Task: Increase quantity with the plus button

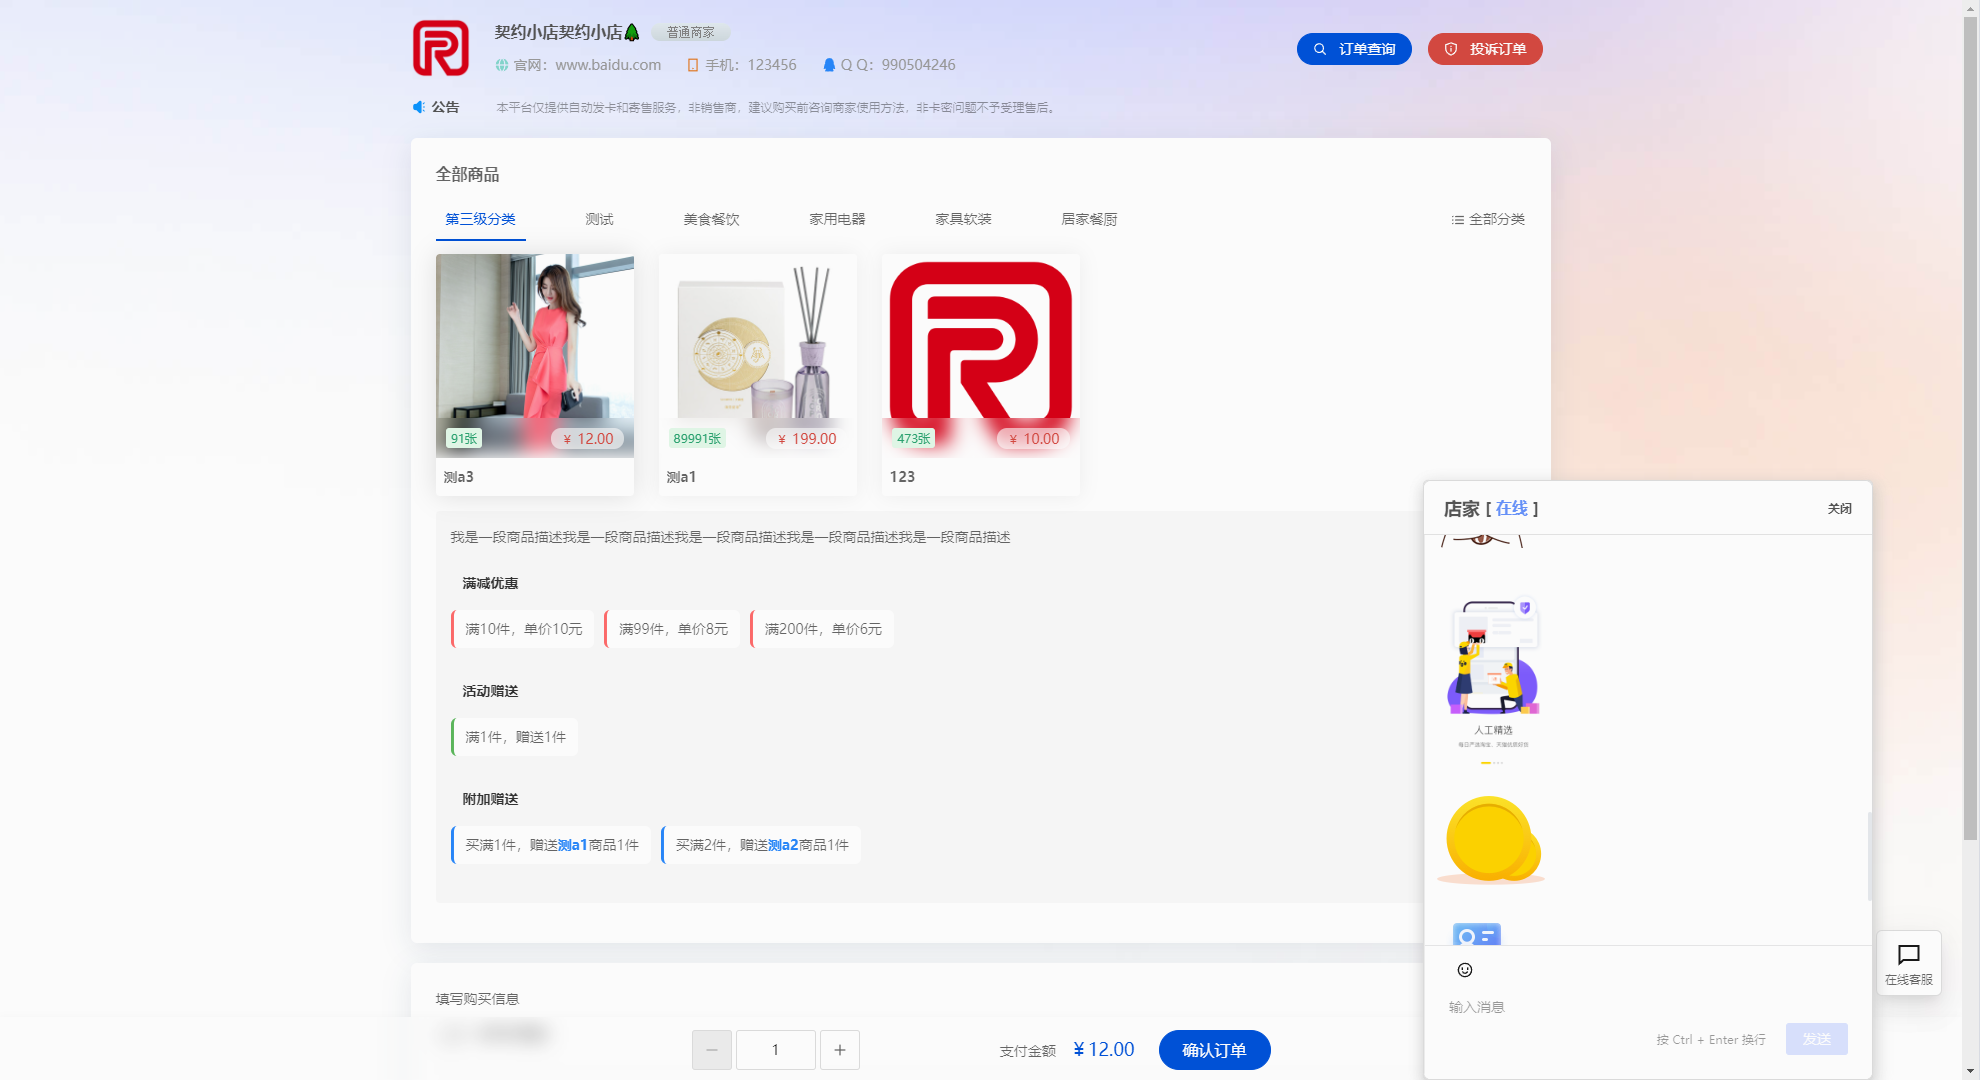Action: click(x=840, y=1050)
